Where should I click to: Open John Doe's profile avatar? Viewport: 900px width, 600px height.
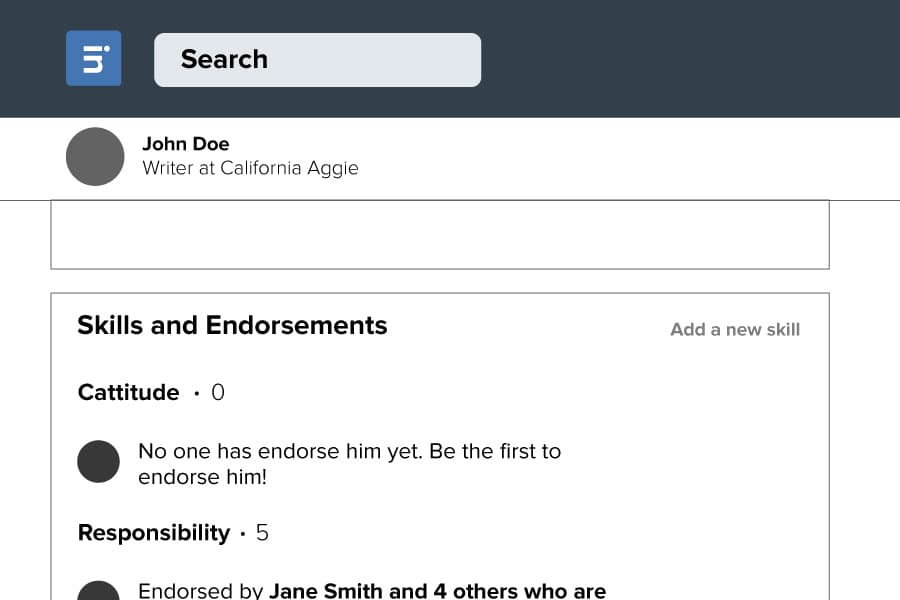coord(95,156)
